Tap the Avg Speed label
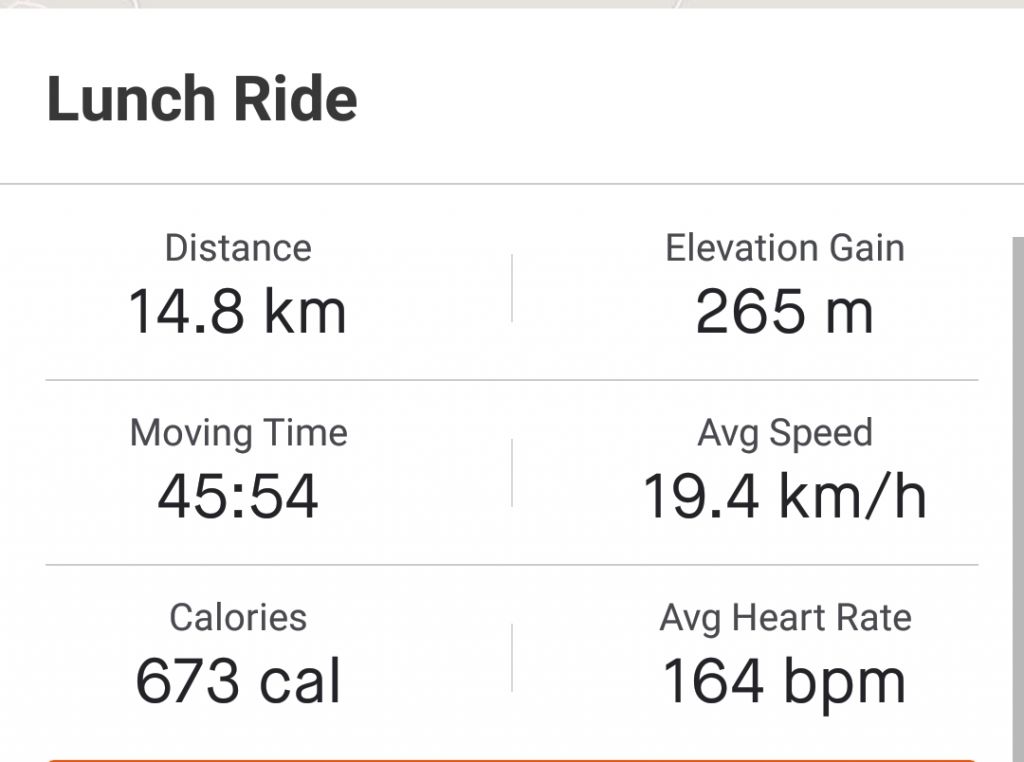This screenshot has width=1024, height=762. tap(785, 433)
